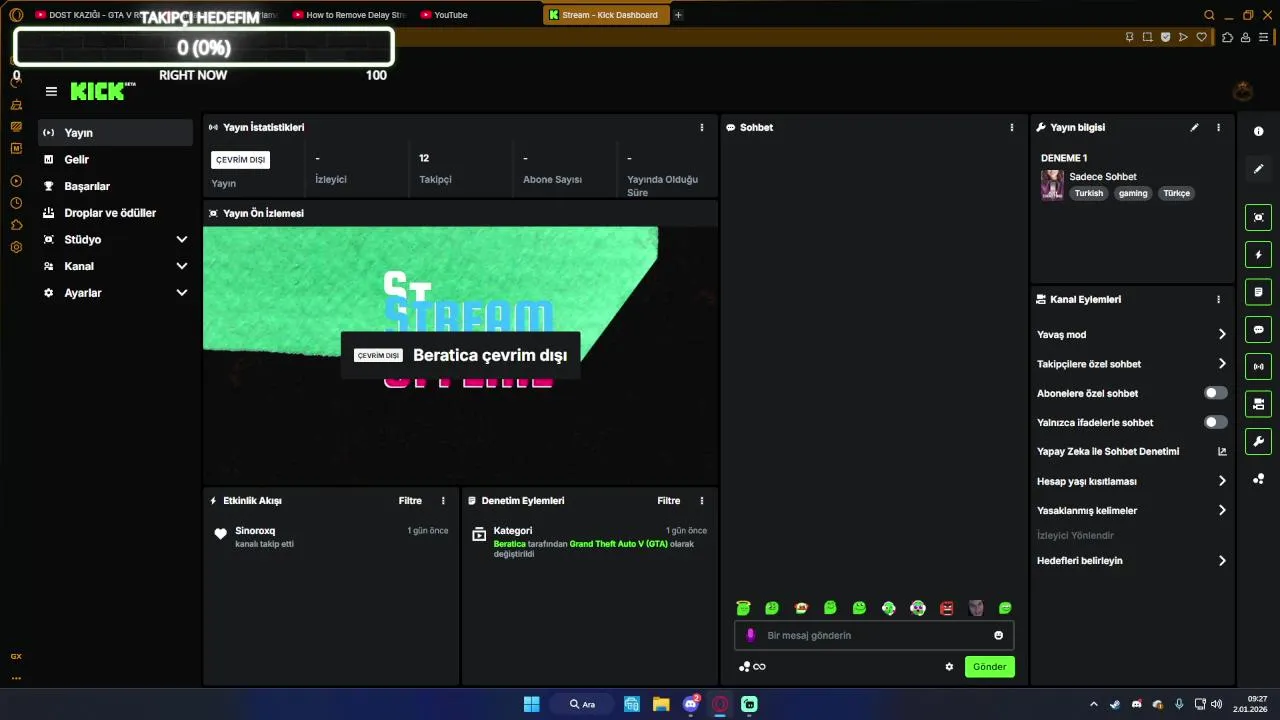Screen dimensions: 1280x720
Task: Open Yasaklanmış kelimeler settings
Action: (x=1132, y=510)
